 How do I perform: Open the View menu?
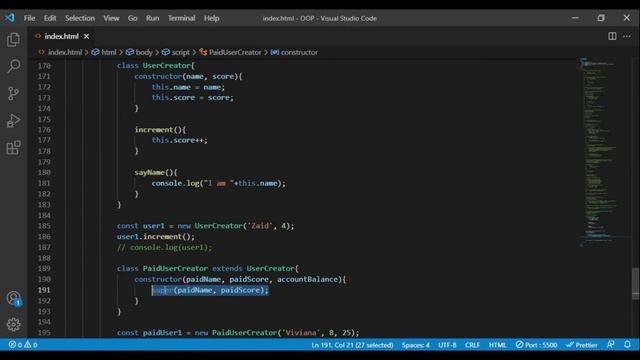[111, 18]
